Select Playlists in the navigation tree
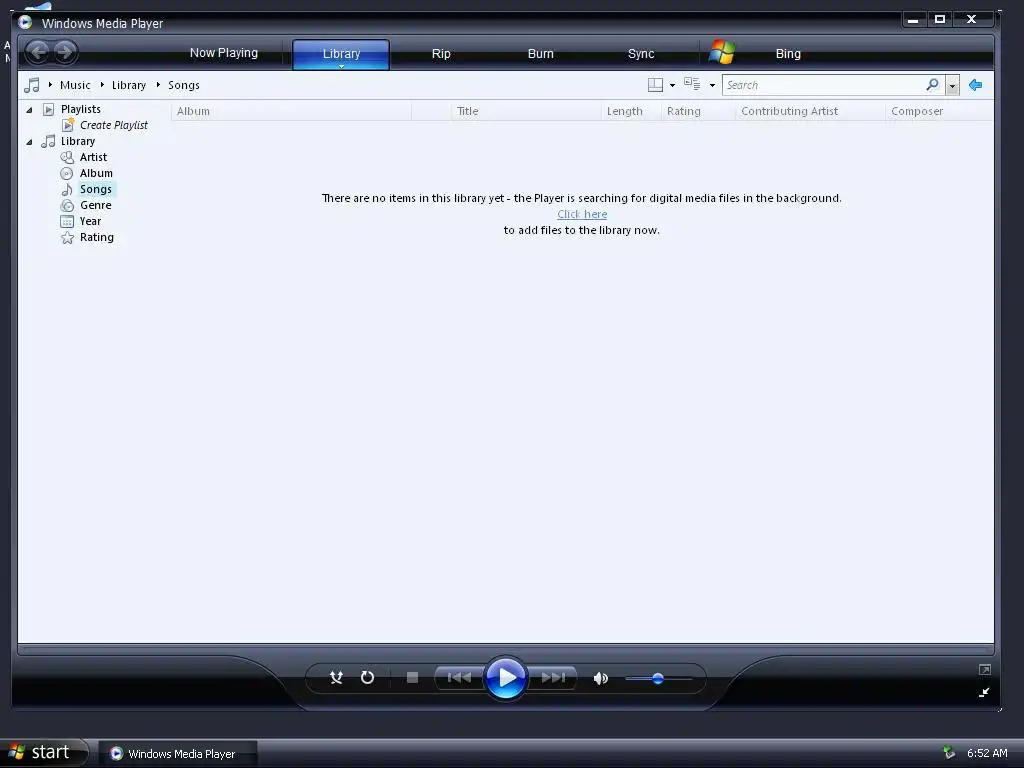Viewport: 1024px width, 768px height. tap(80, 109)
